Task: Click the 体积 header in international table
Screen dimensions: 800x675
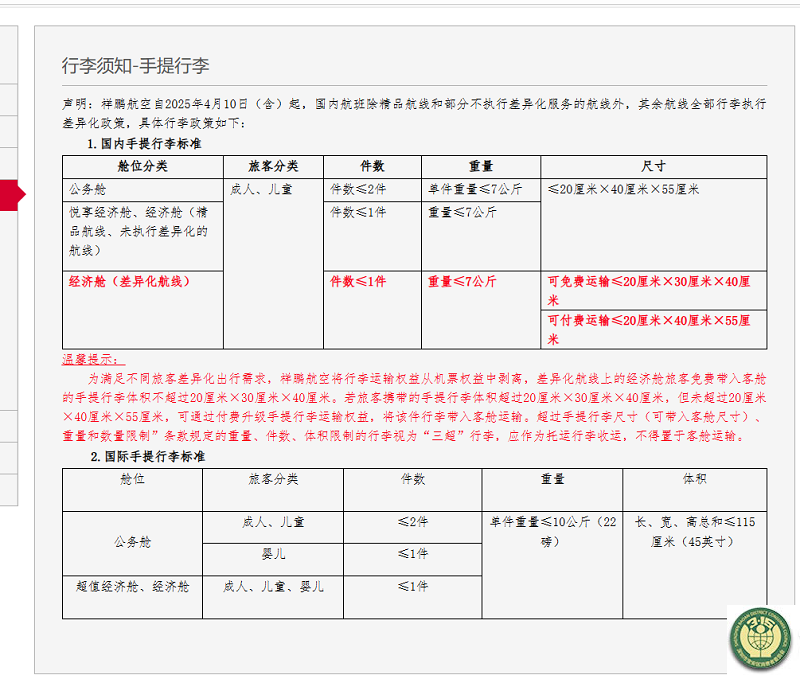Action: point(694,490)
